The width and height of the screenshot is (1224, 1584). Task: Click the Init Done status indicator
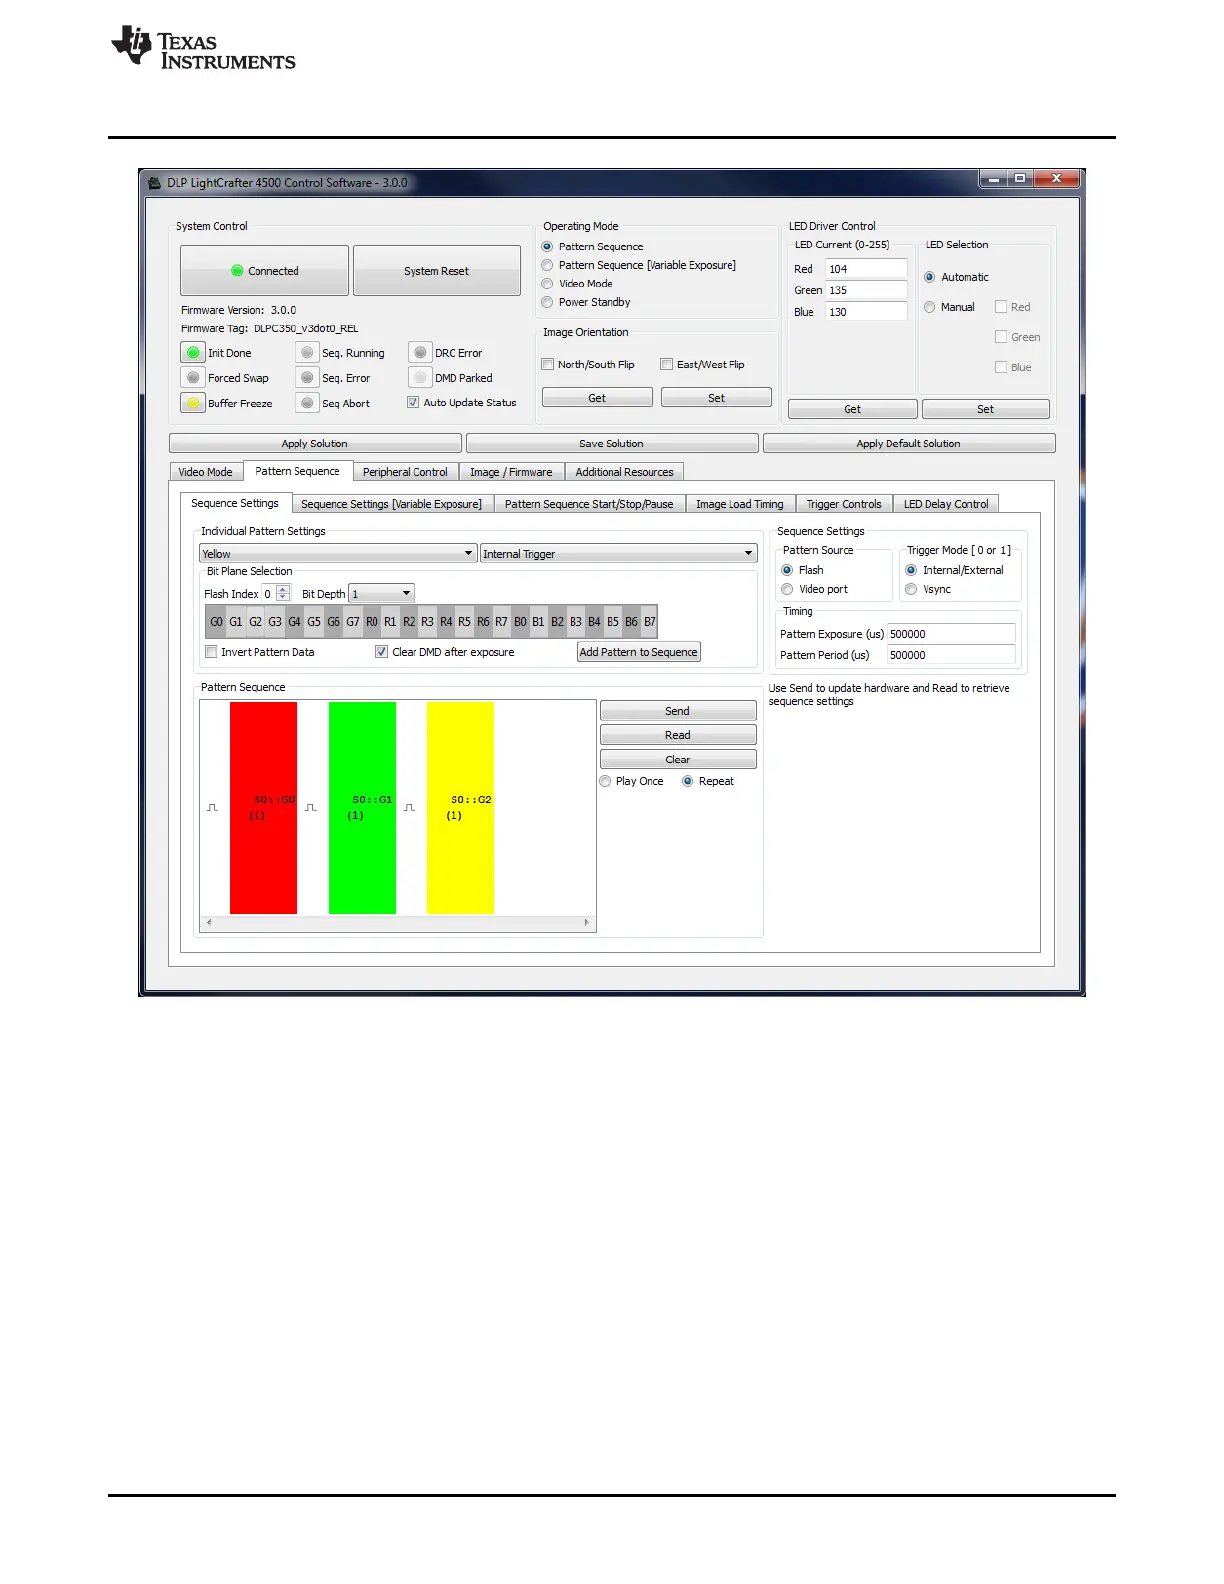(x=193, y=353)
